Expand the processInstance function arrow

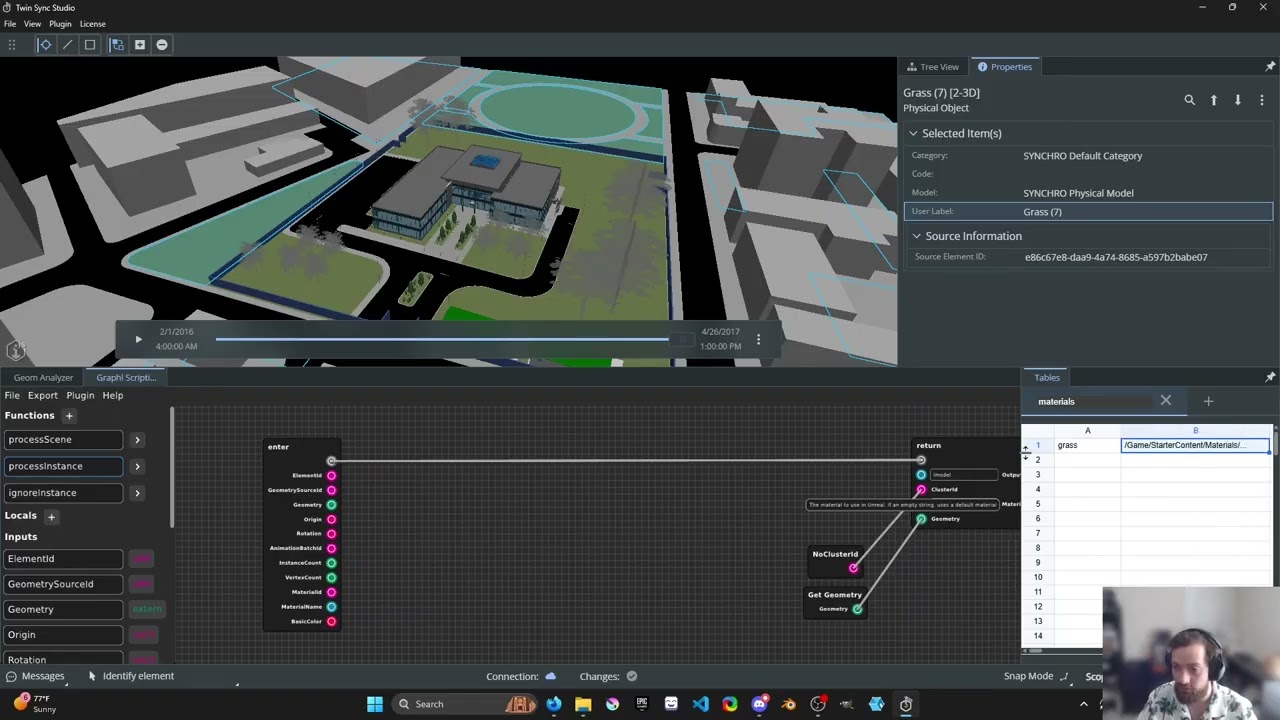click(x=137, y=466)
